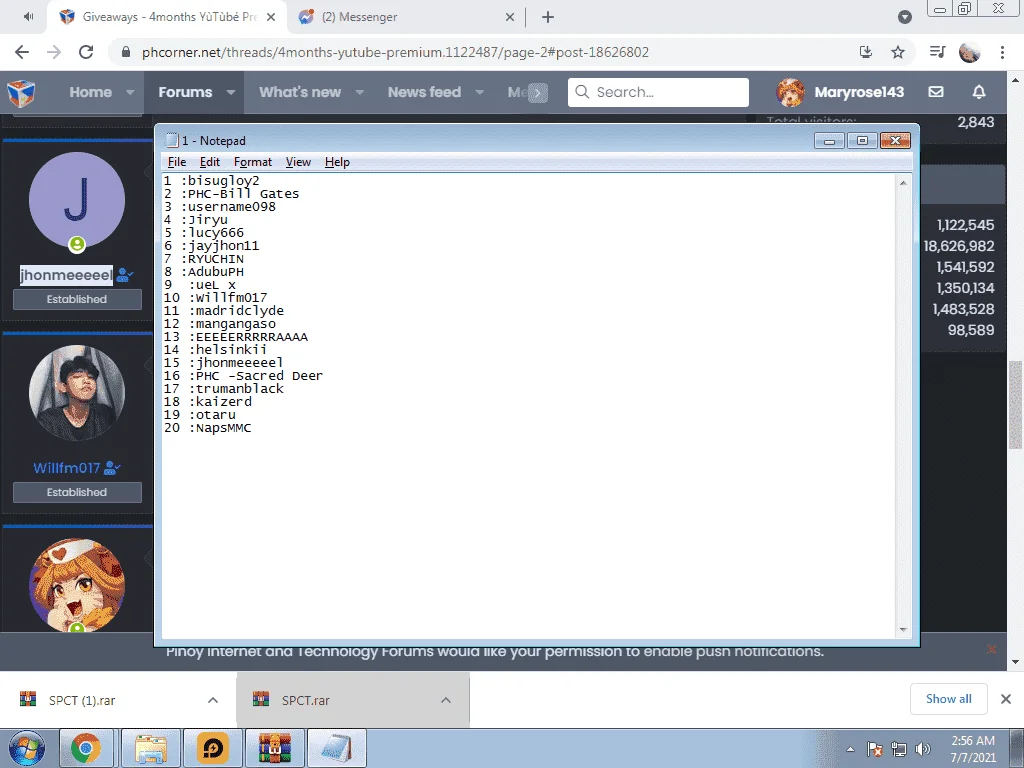Click the network icon in system tray
The height and width of the screenshot is (768, 1024).
point(899,749)
